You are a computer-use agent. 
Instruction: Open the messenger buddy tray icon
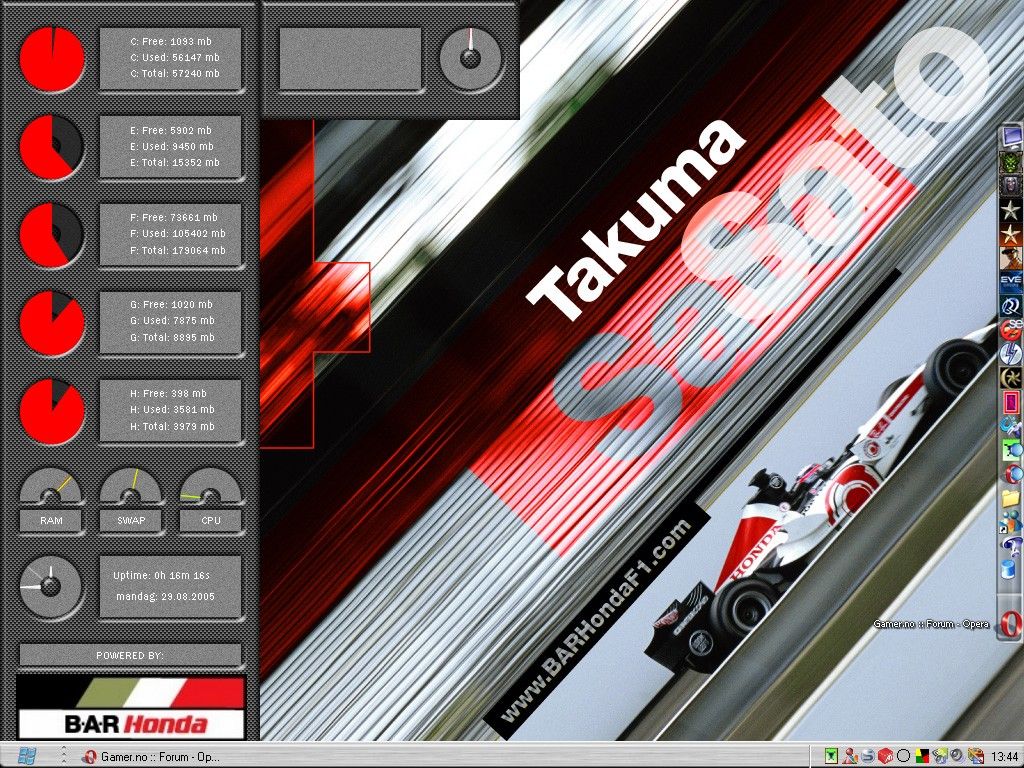pyautogui.click(x=850, y=756)
